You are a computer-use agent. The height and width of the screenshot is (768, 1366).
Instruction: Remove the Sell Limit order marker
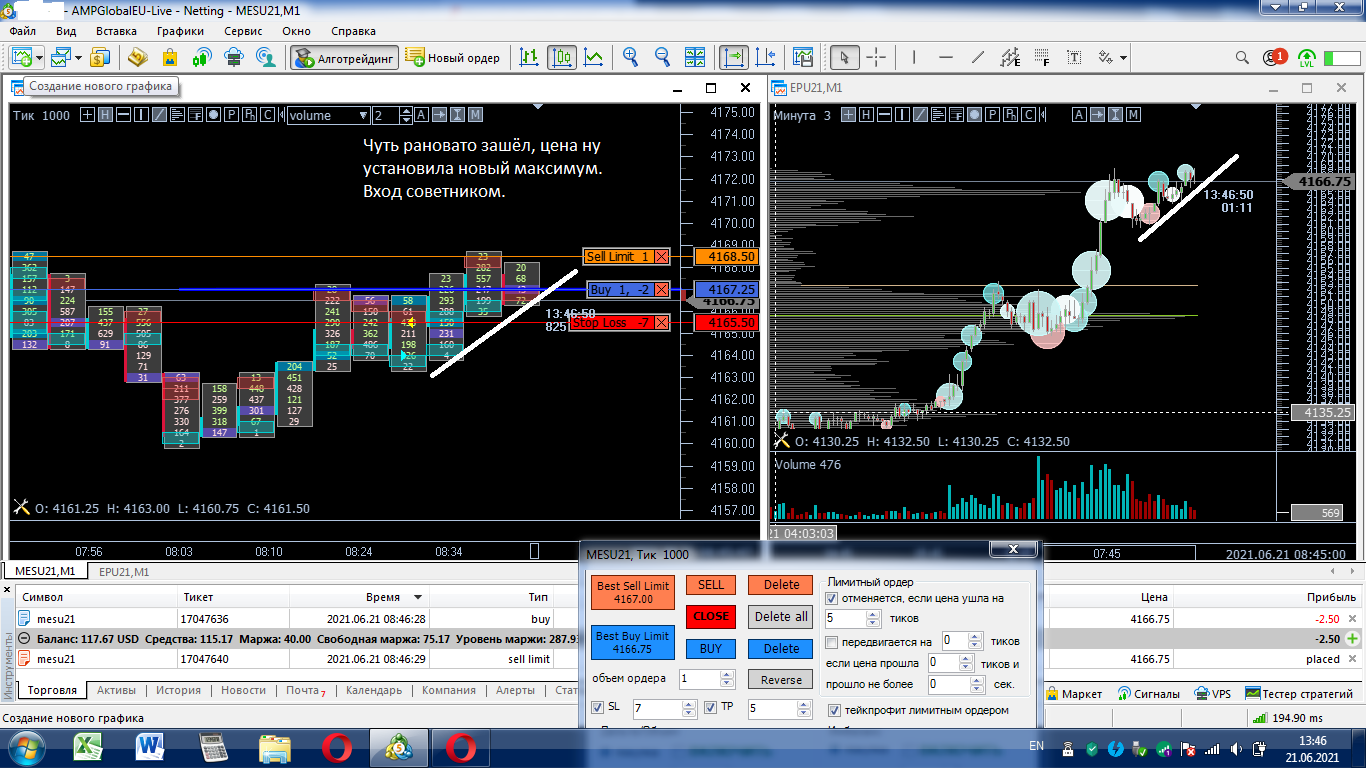point(662,257)
